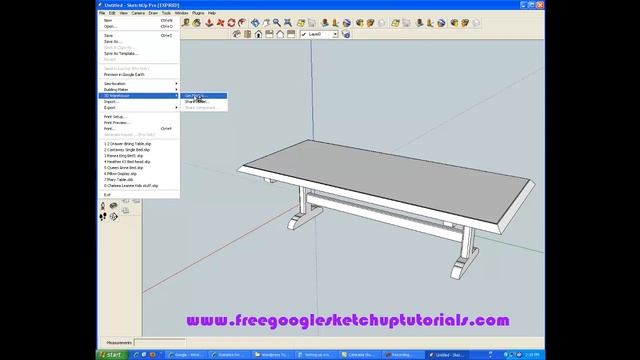Choose Import... from the File menu
This screenshot has height=360, width=640.
click(139, 101)
